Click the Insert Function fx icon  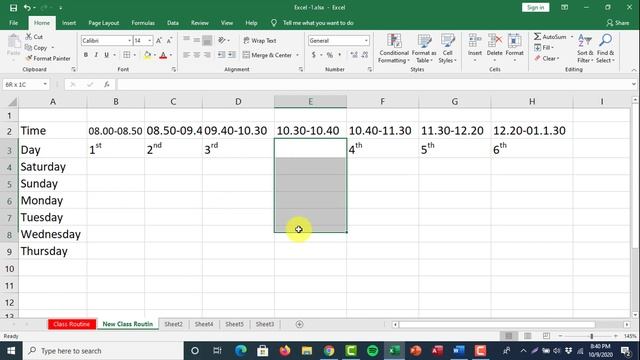[107, 84]
